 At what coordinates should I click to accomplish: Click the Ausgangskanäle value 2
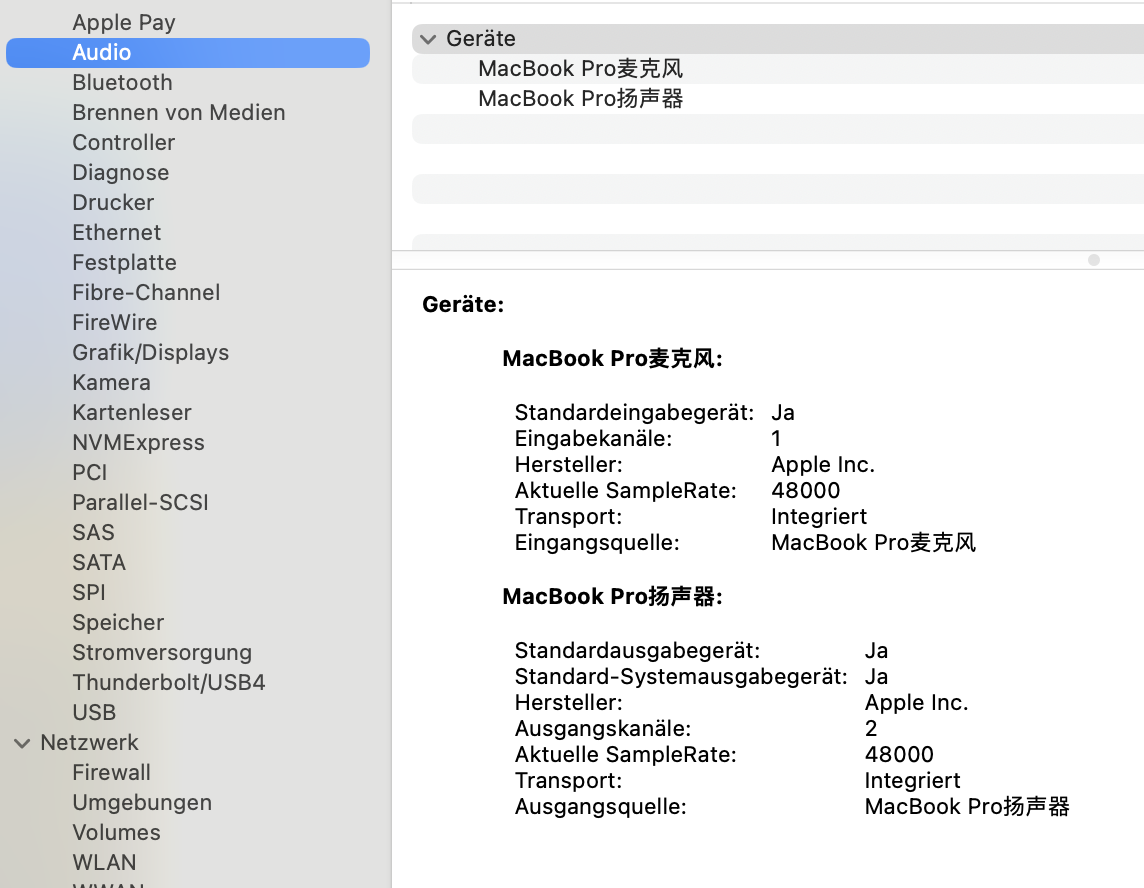pos(871,728)
